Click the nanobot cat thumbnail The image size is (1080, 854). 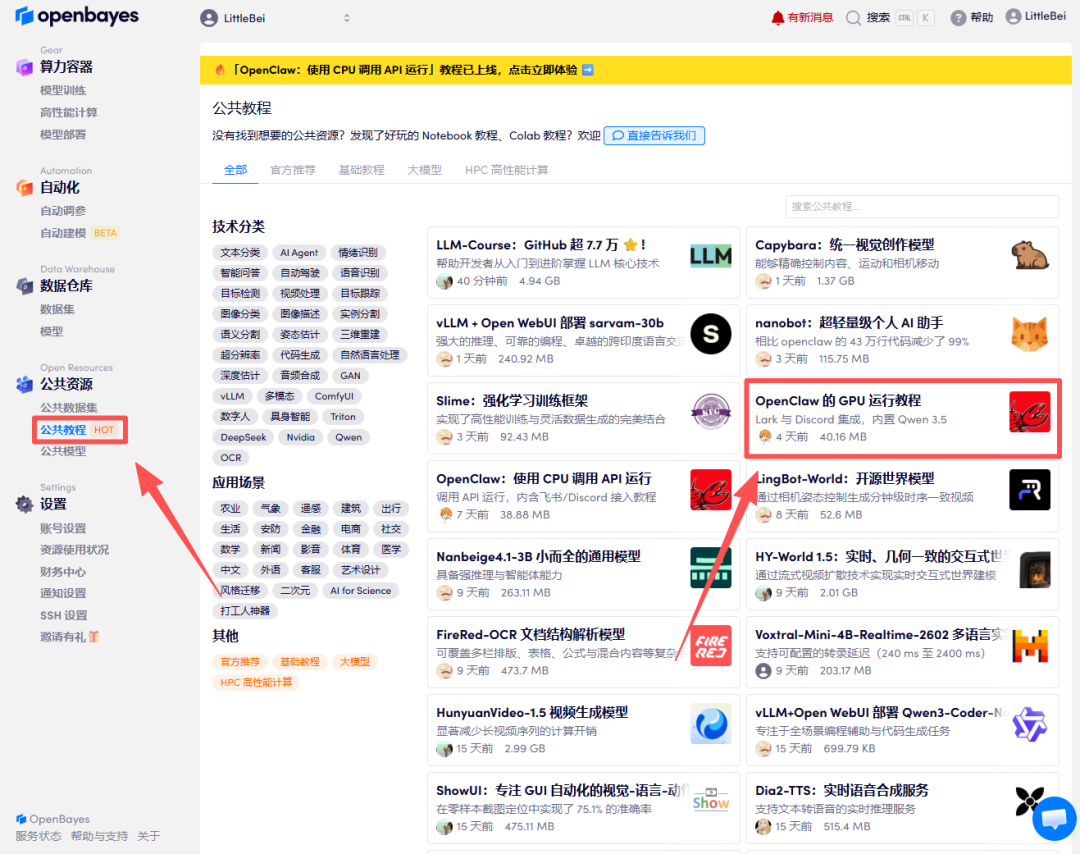click(1030, 334)
